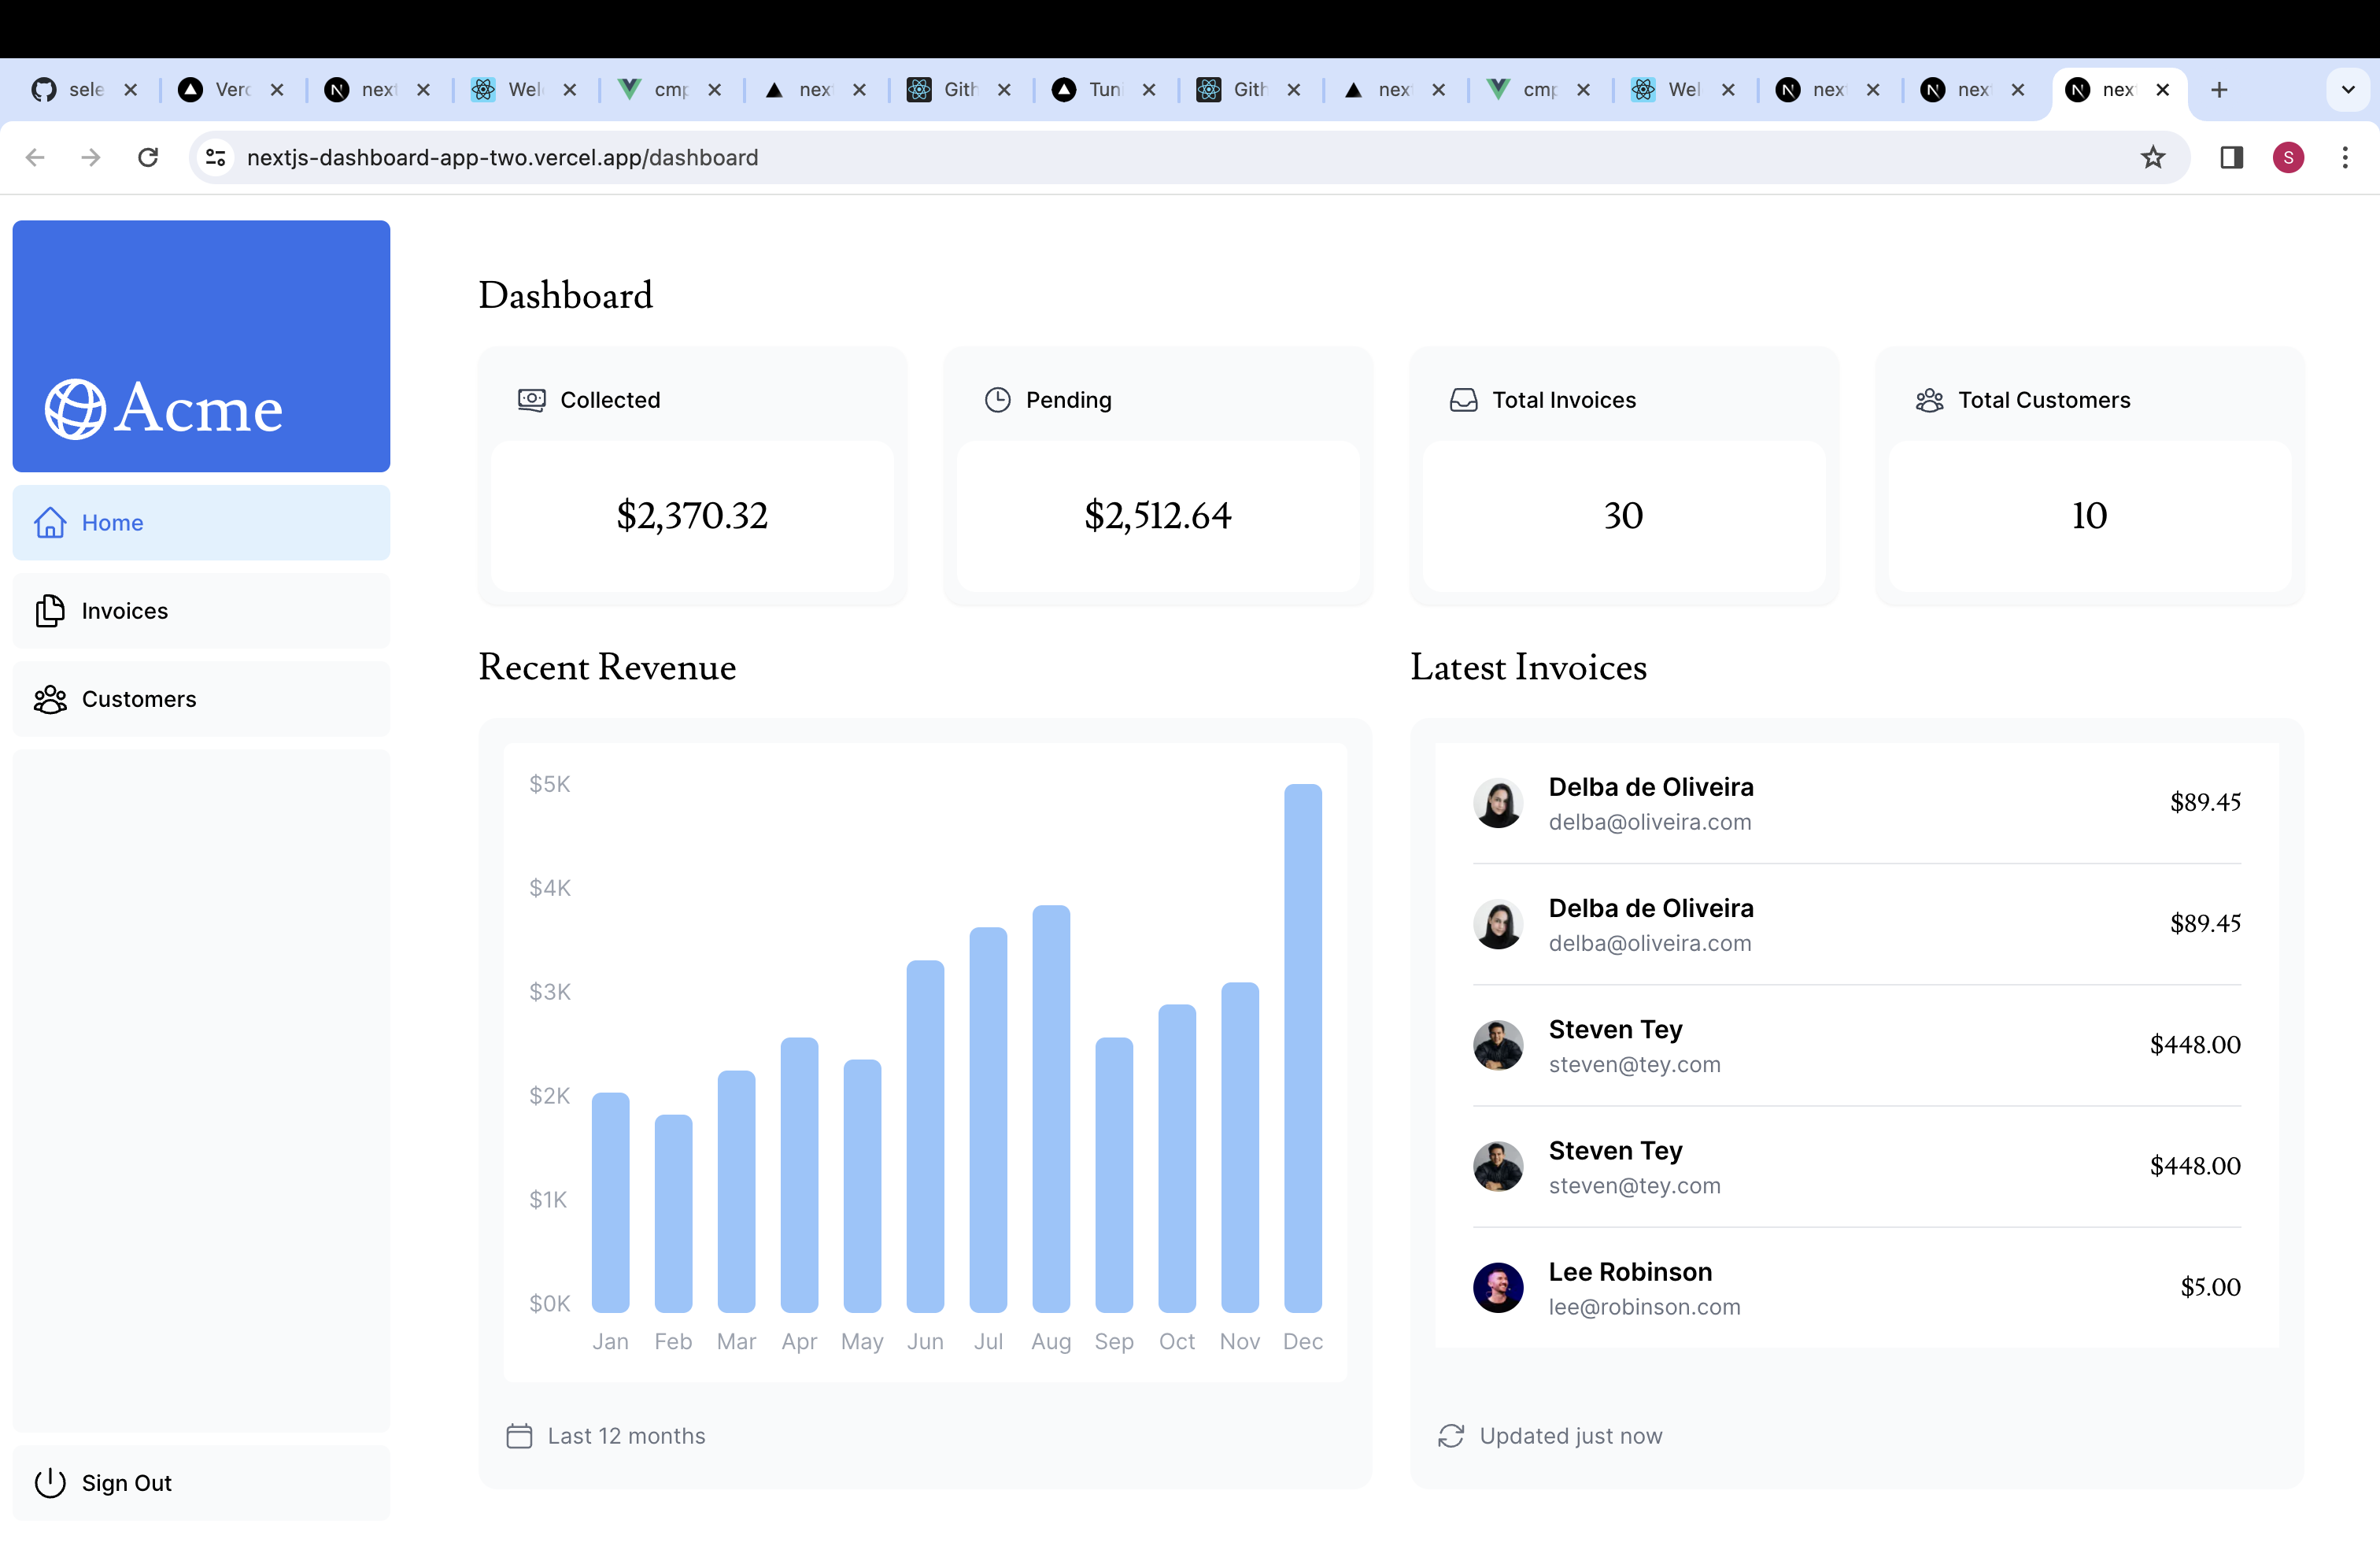Click the $2,512.64 pending amount
This screenshot has width=2380, height=1546.
point(1158,516)
